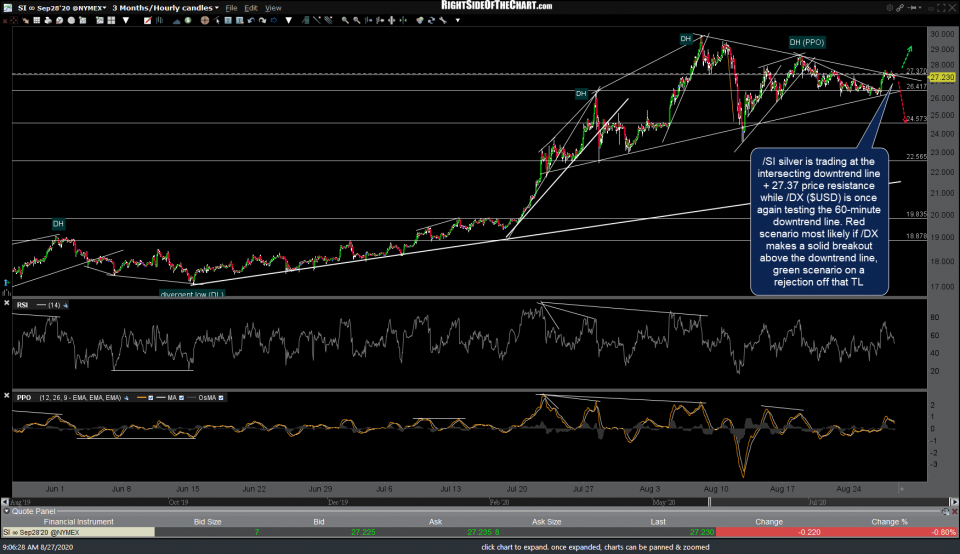Click the time-range scrollbar below the chart
The height and width of the screenshot is (554, 960).
(450, 490)
